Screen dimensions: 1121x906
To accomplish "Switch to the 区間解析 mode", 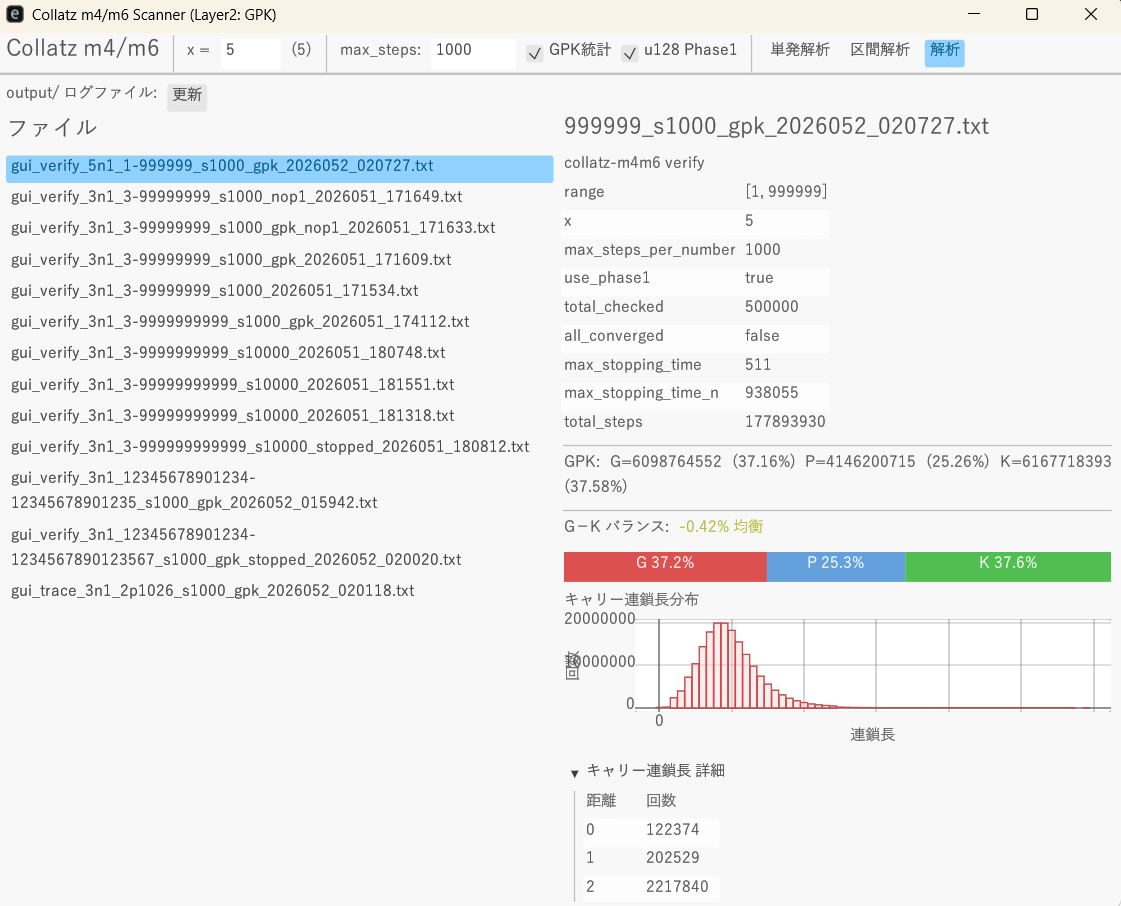I will (879, 48).
